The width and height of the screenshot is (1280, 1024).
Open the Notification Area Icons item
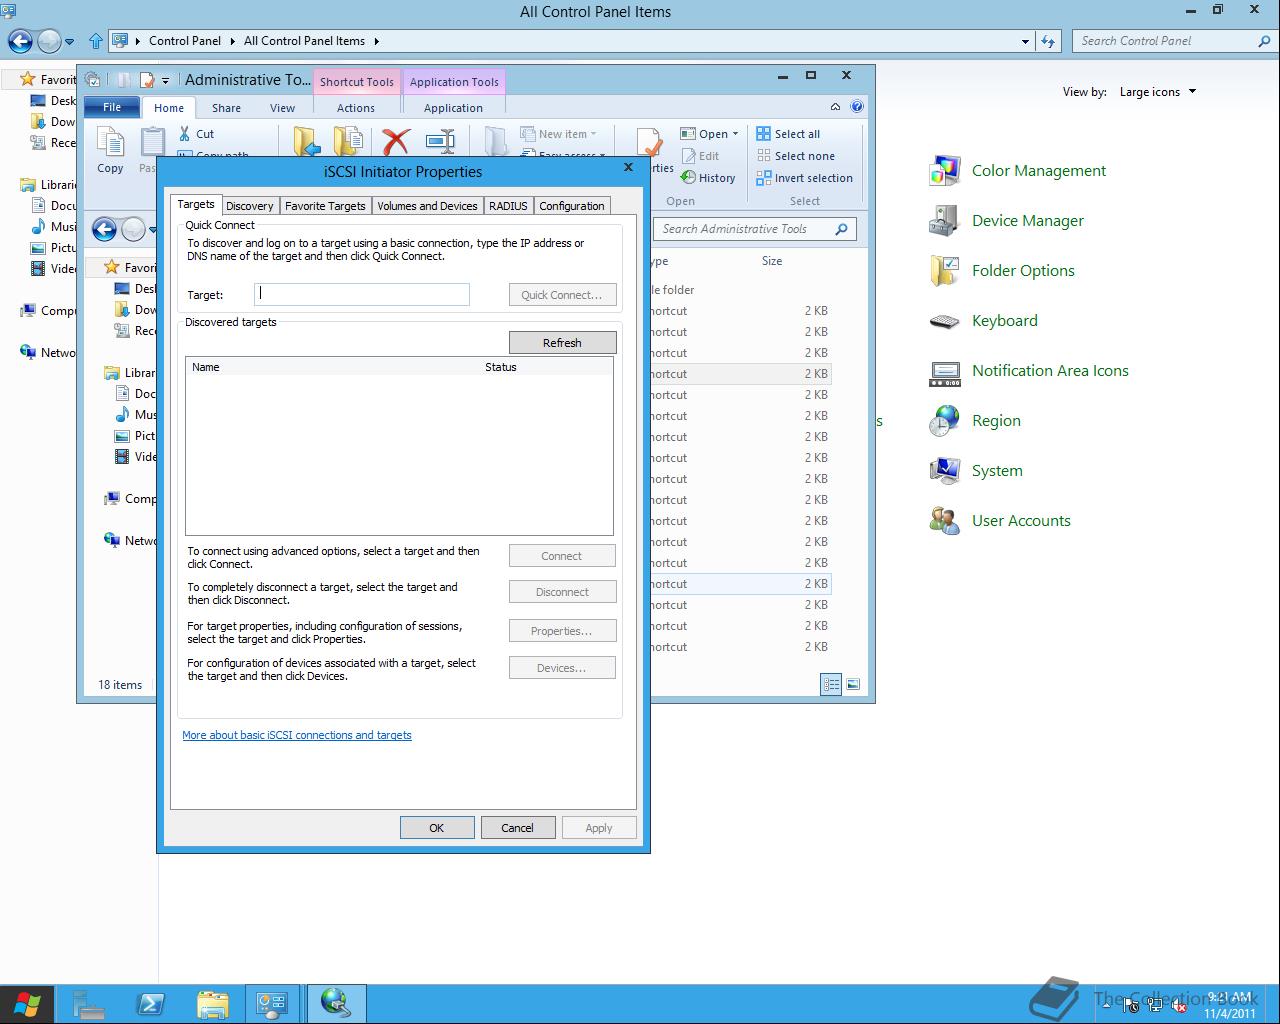1029,371
